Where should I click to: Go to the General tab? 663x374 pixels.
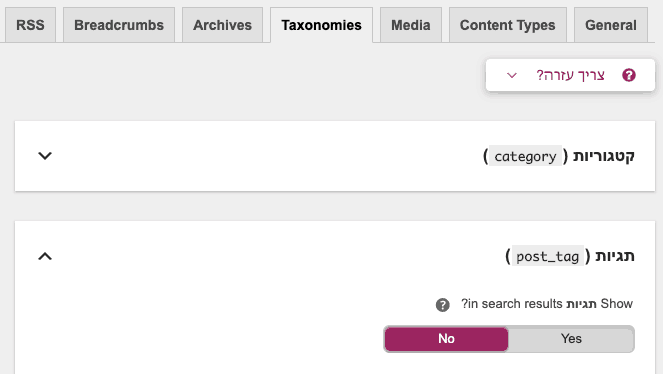(x=611, y=25)
